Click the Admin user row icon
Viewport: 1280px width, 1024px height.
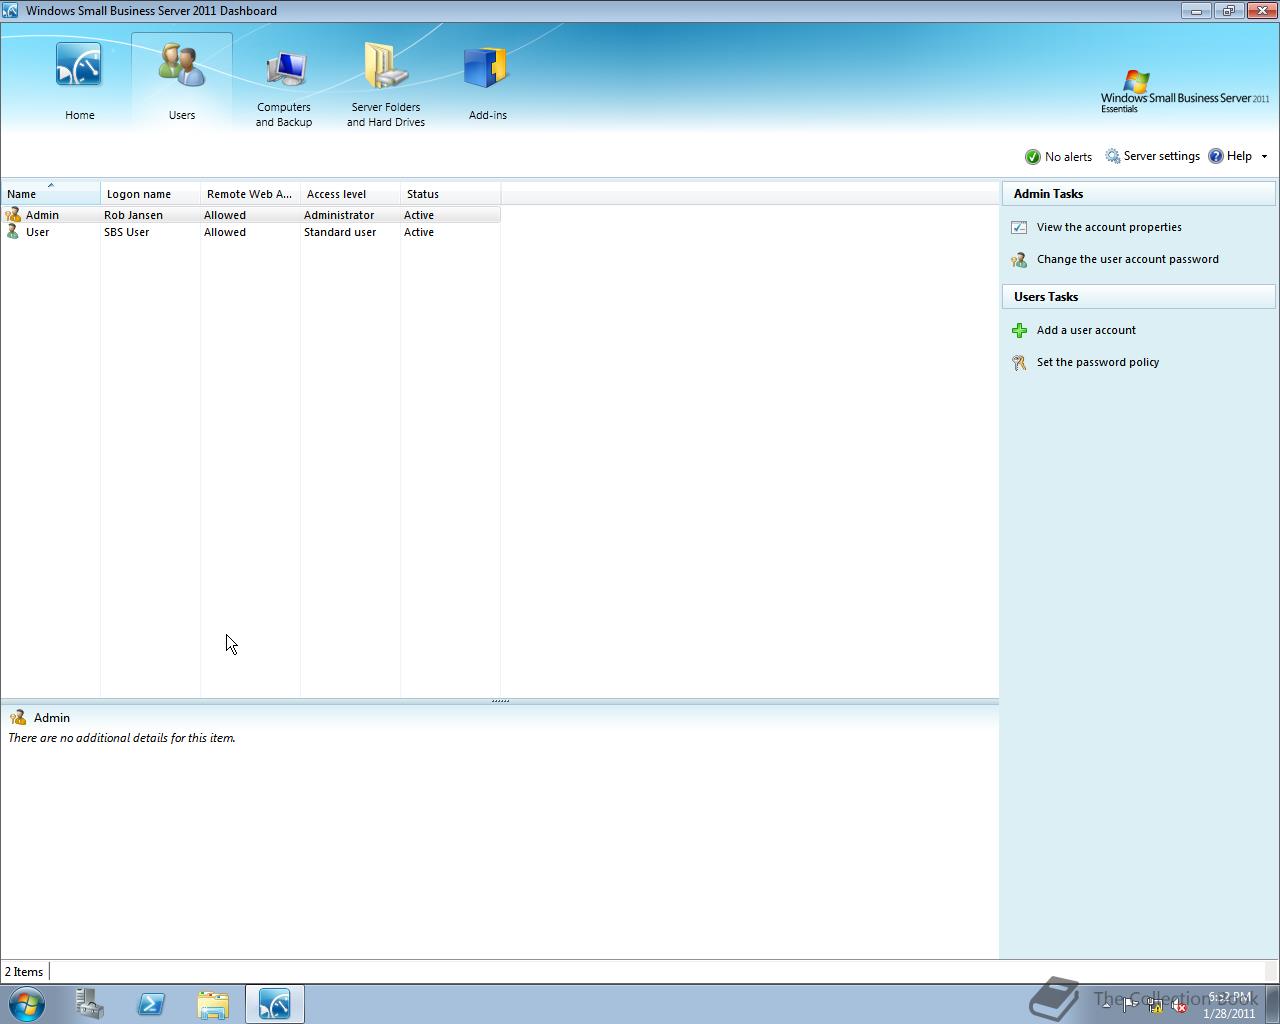(13, 215)
